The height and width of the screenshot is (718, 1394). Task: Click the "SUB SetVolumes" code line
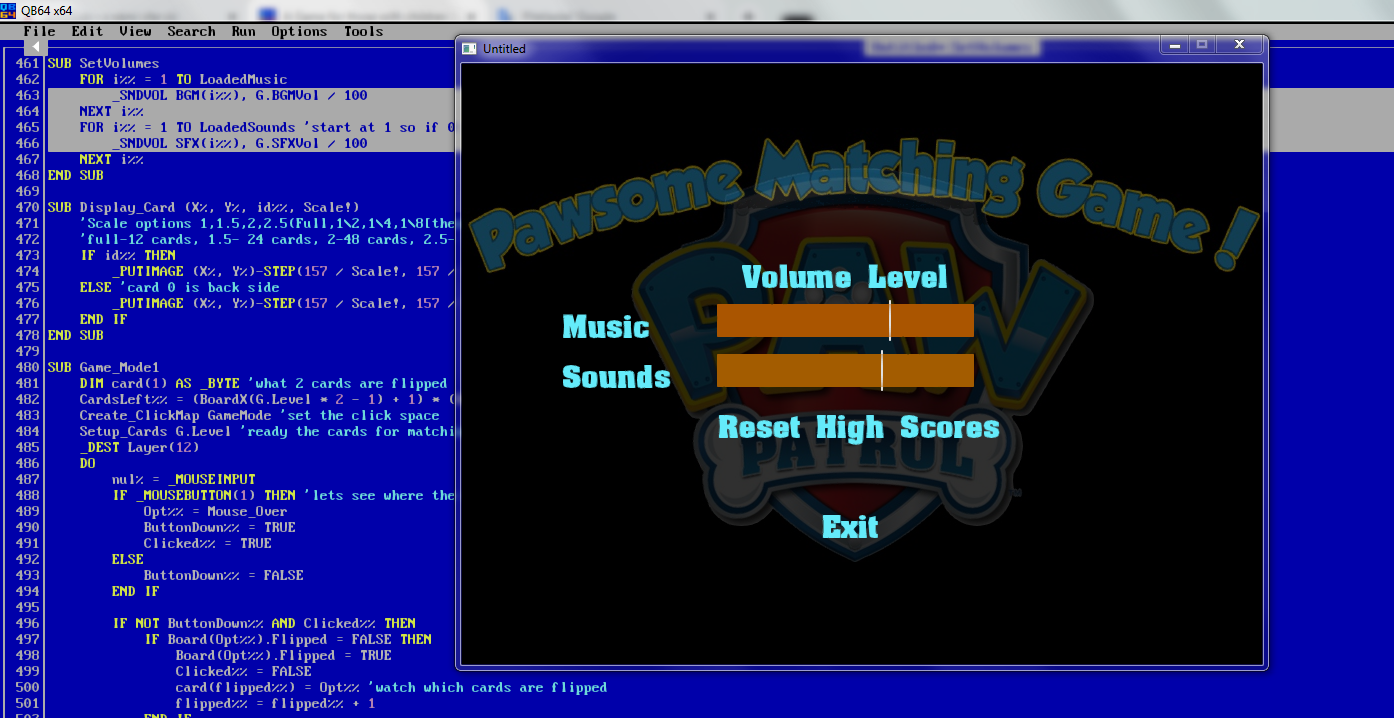pyautogui.click(x=103, y=63)
